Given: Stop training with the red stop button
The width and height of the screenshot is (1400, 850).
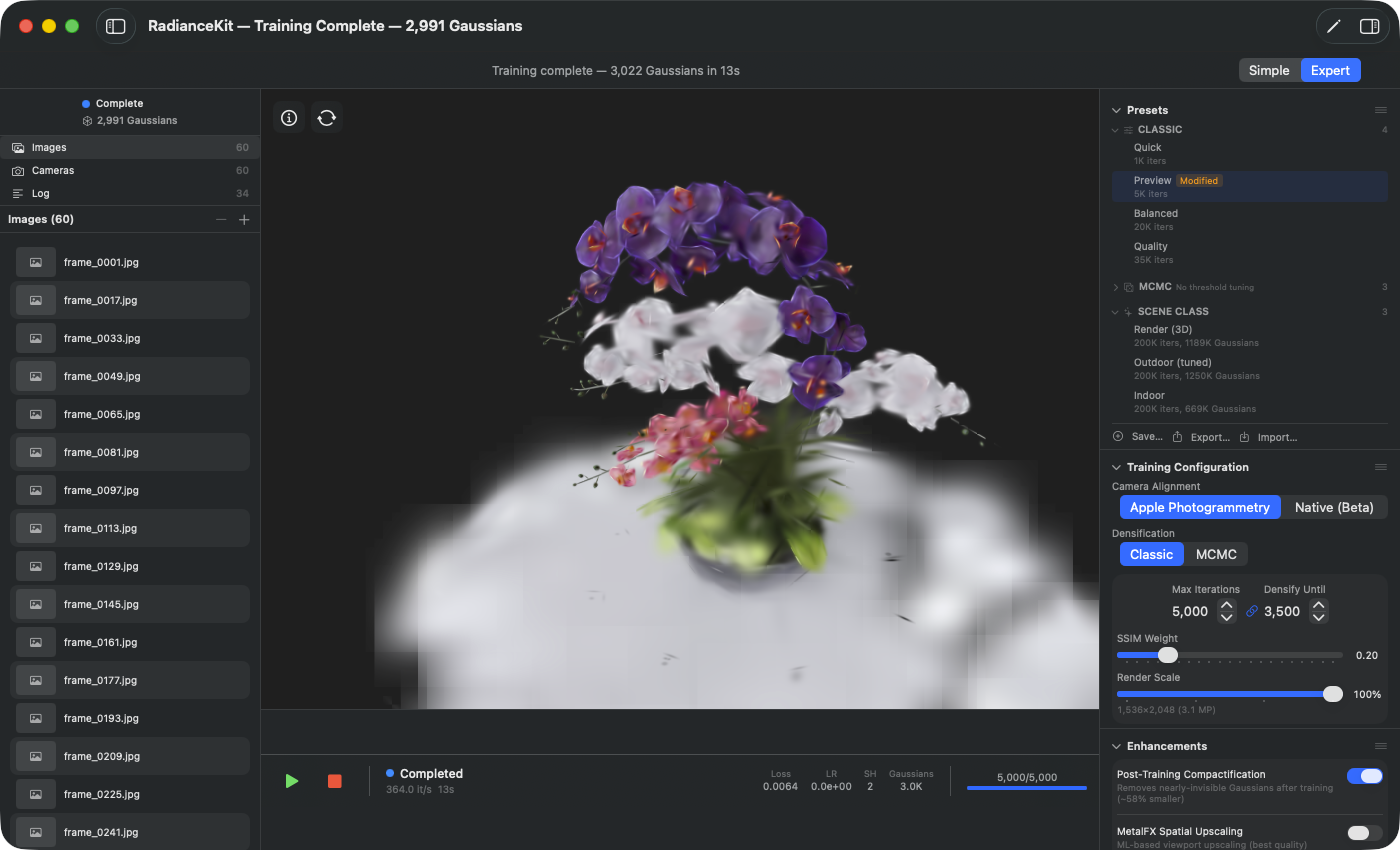Looking at the screenshot, I should [x=335, y=781].
